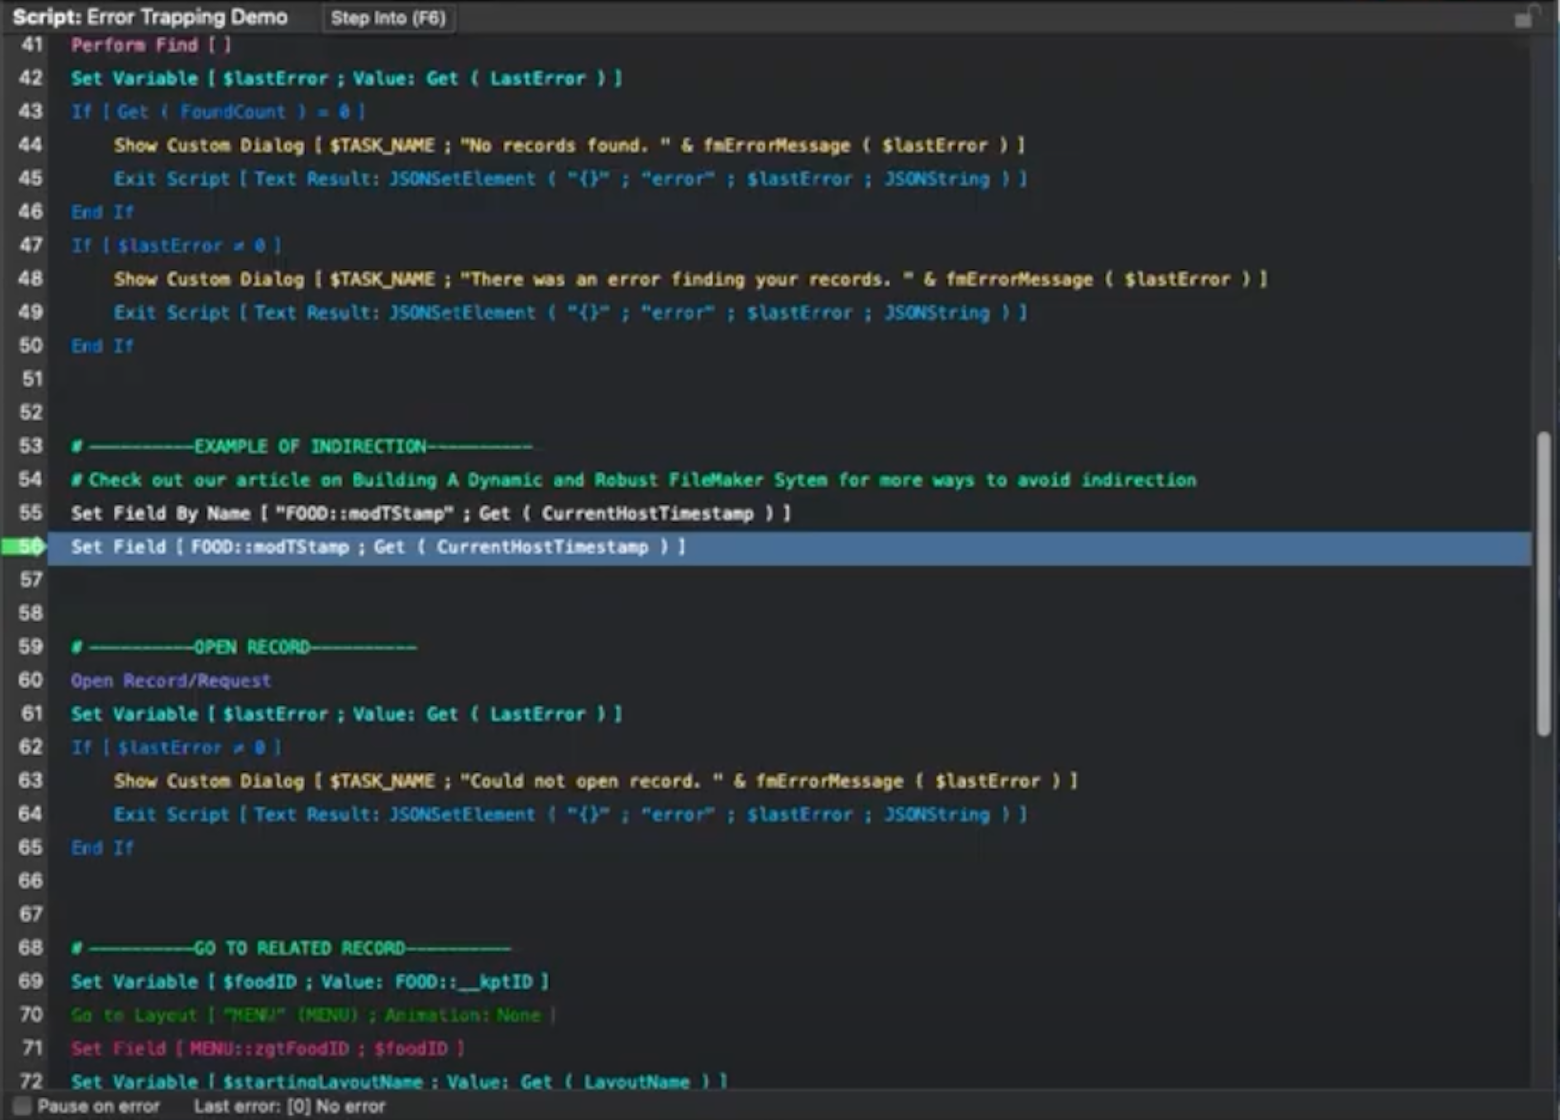Set a breakpoint on line number 60

click(x=31, y=681)
